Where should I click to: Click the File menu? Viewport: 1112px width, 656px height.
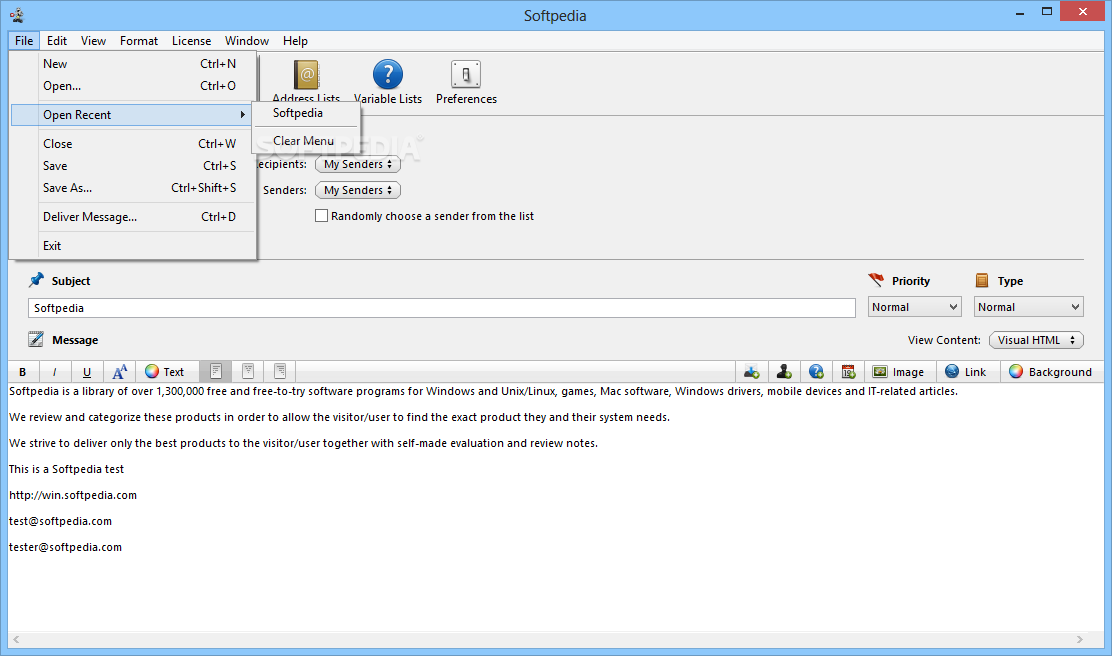[x=24, y=40]
